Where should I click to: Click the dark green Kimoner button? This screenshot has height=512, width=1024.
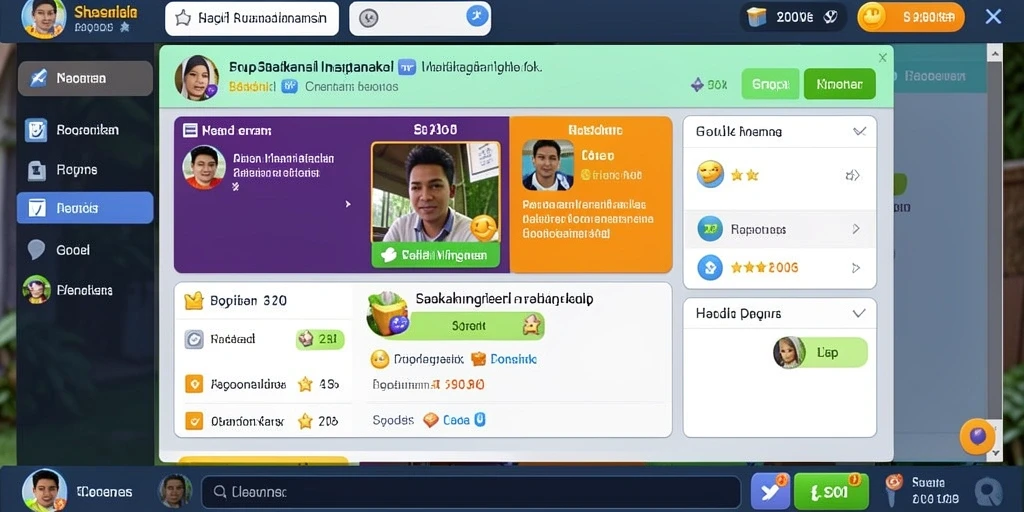[x=839, y=84]
